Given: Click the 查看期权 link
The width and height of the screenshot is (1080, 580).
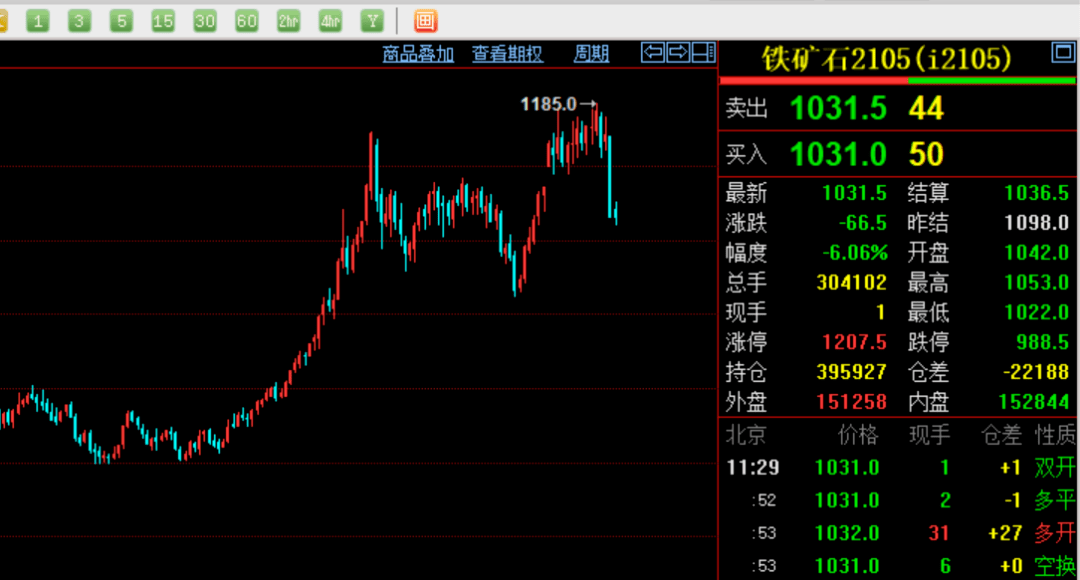Looking at the screenshot, I should tap(507, 54).
